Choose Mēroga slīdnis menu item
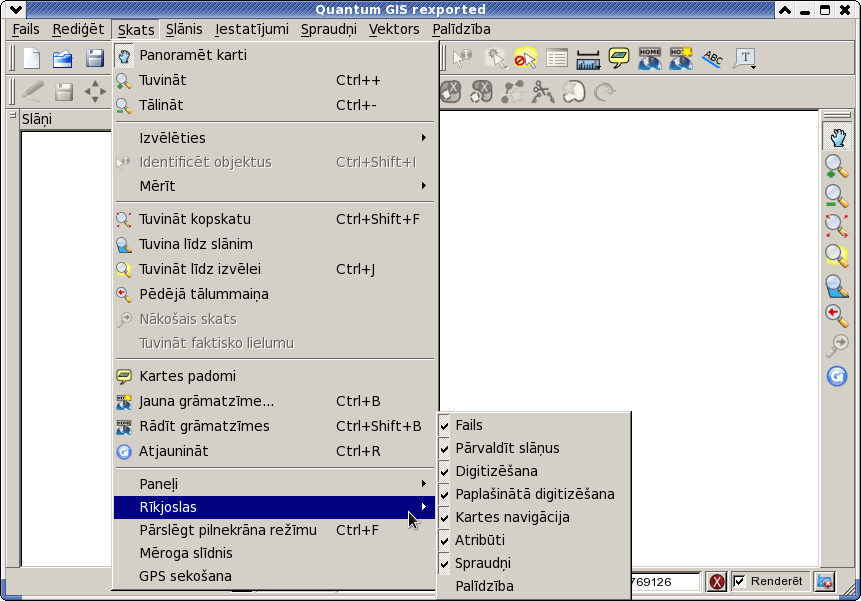 coord(275,553)
